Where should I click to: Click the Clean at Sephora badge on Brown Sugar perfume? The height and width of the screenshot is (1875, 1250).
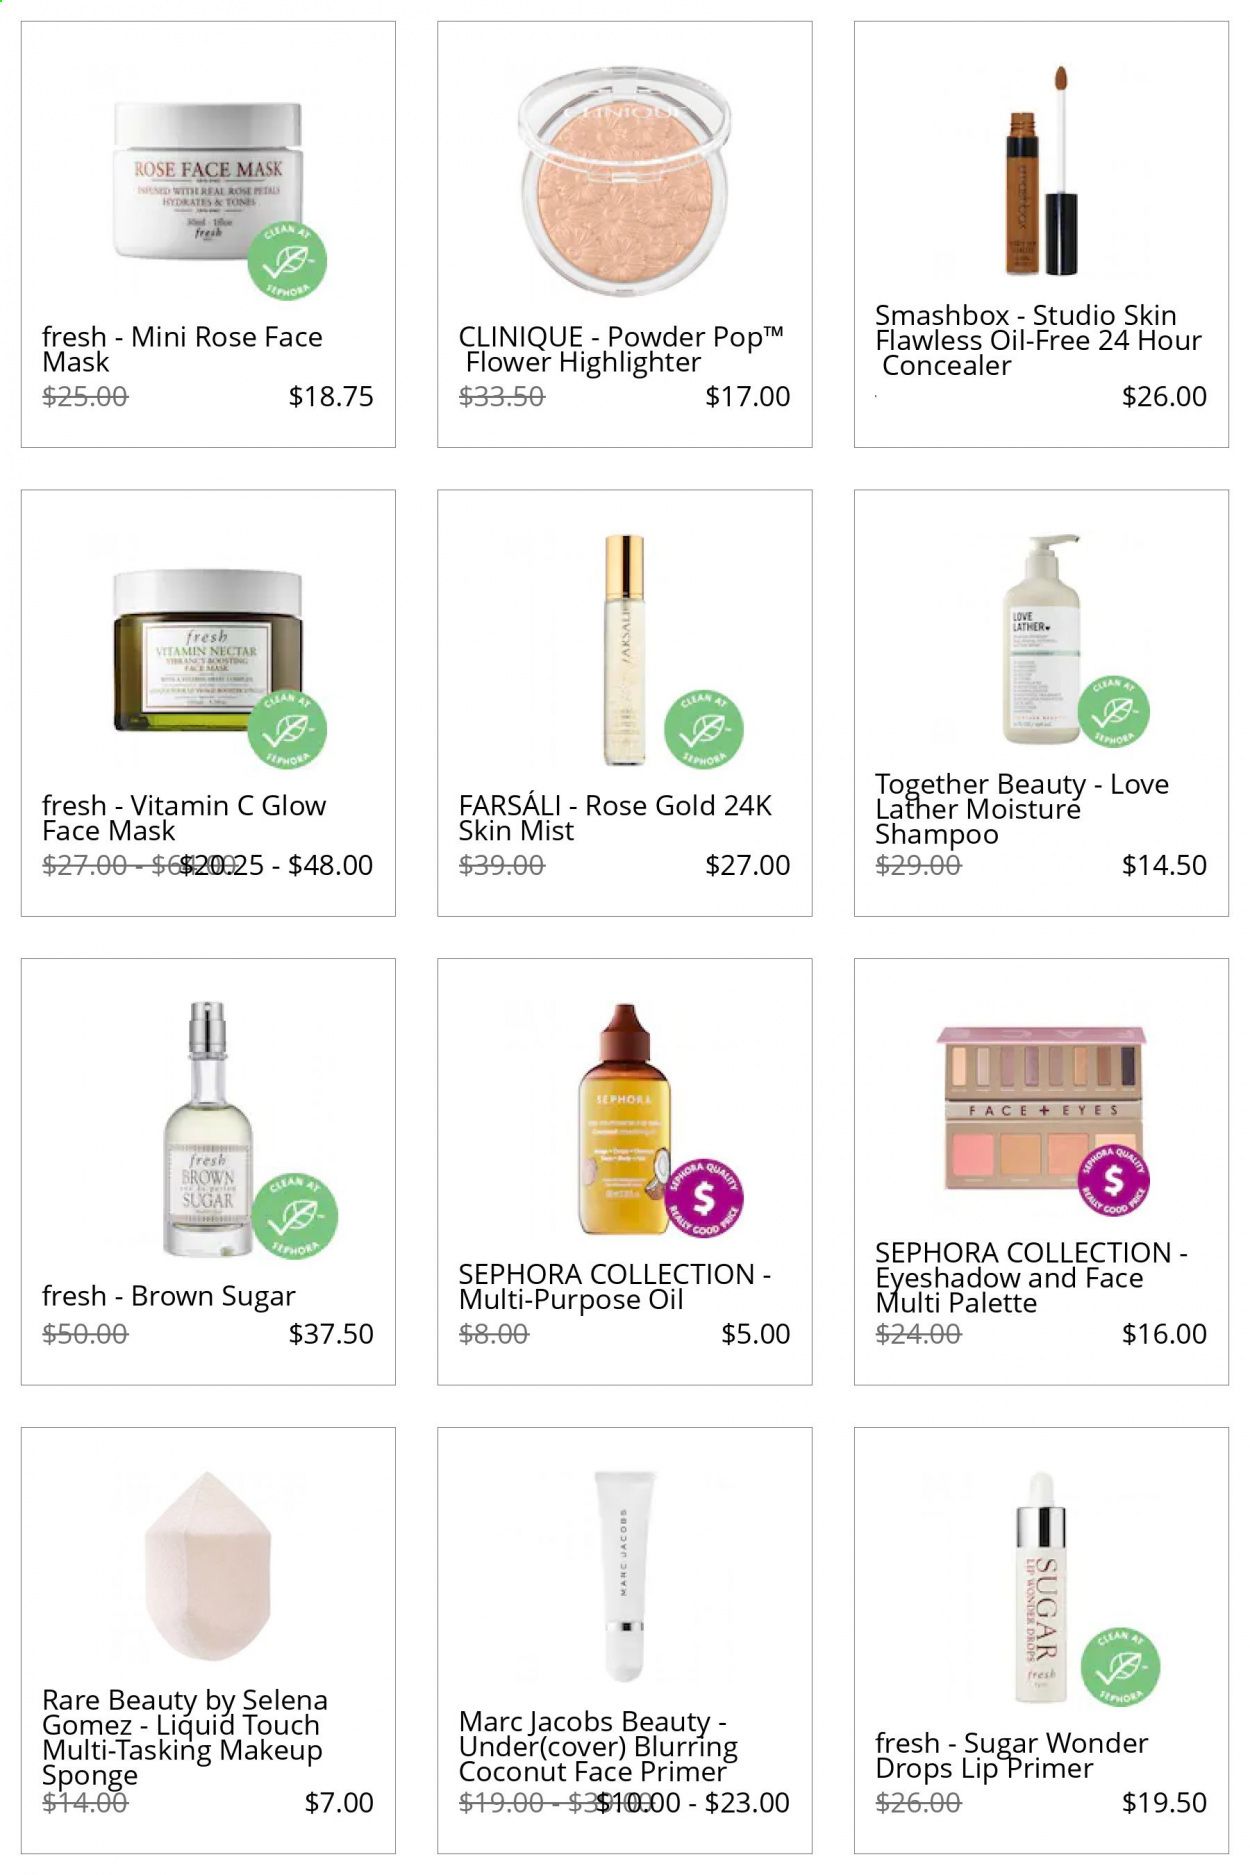(294, 1216)
